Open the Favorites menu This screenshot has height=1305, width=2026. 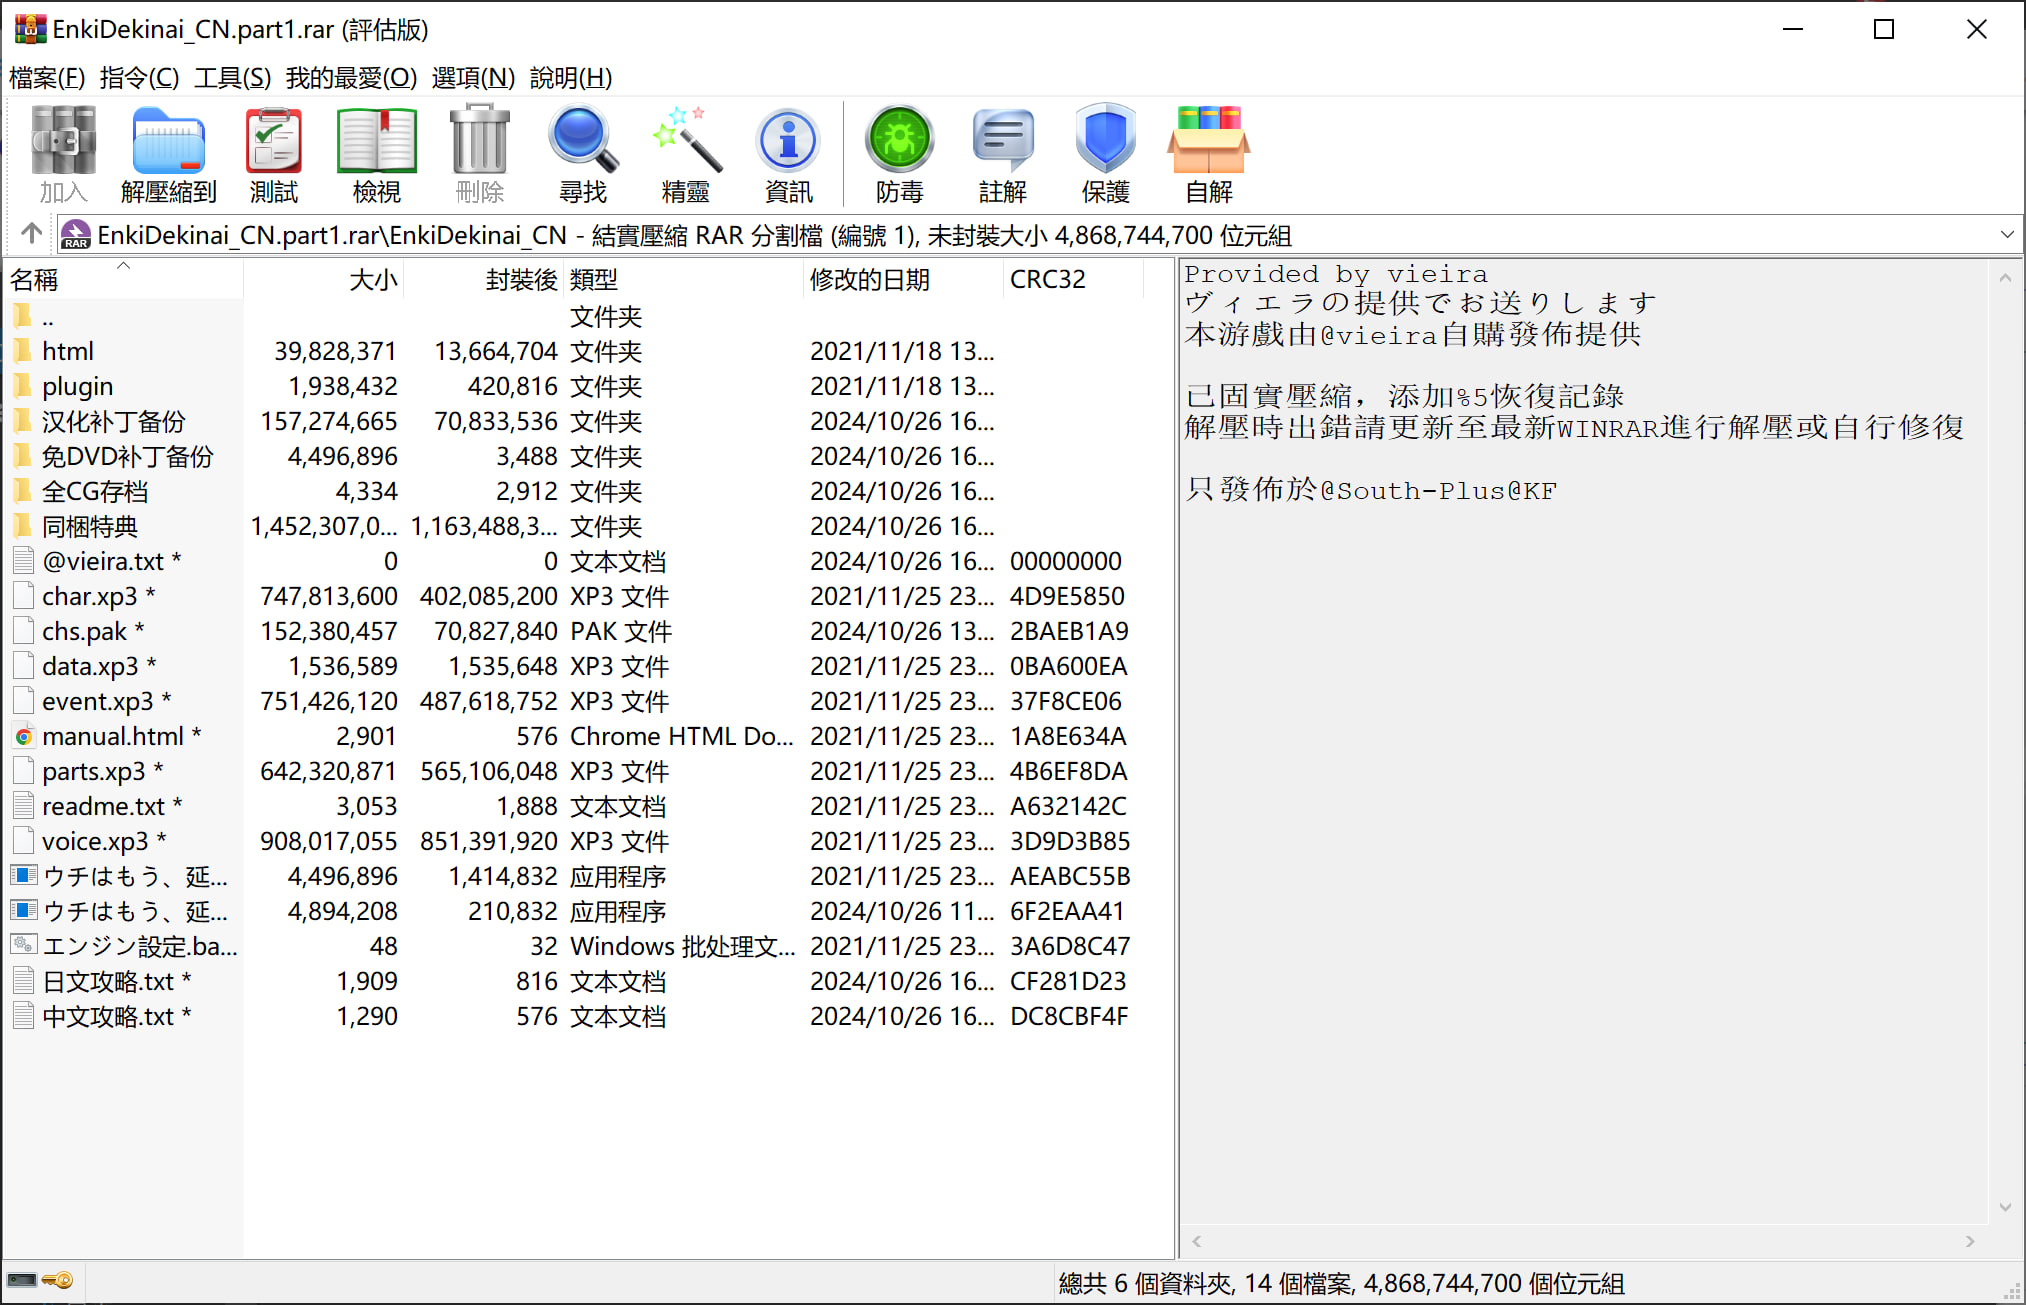point(351,77)
